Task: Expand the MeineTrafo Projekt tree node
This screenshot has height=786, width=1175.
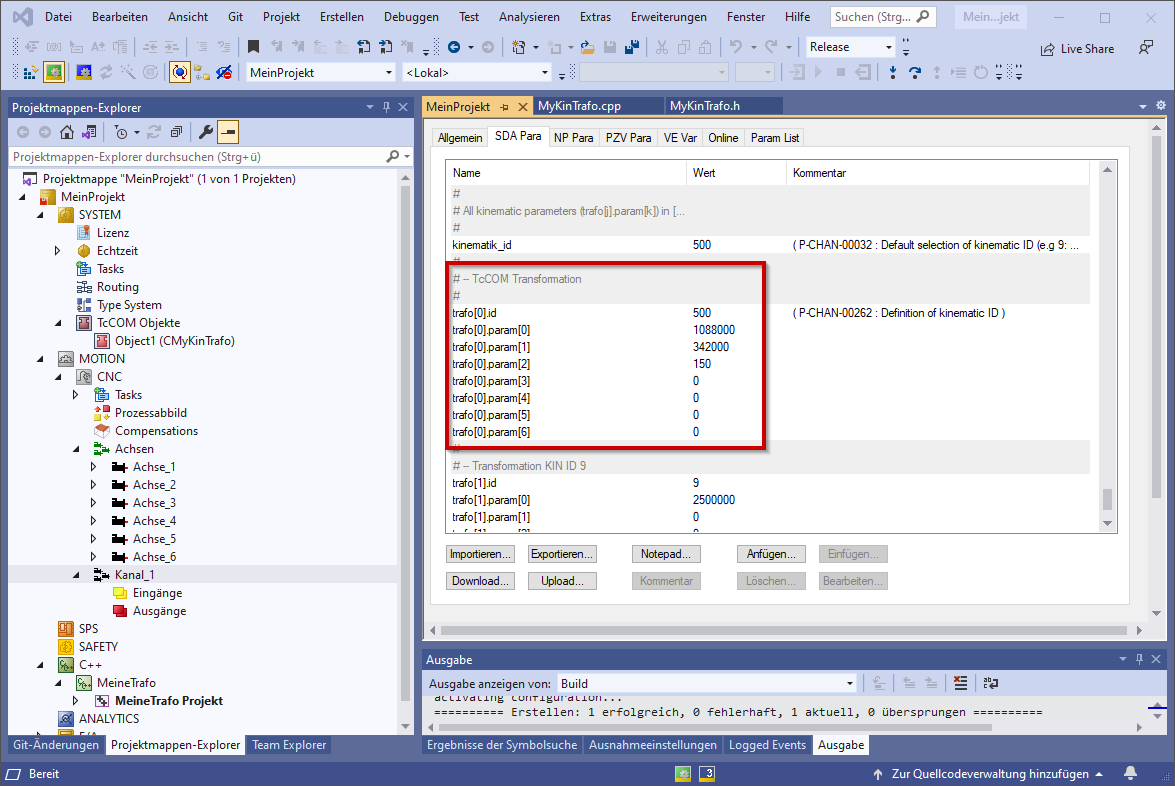Action: [x=76, y=701]
